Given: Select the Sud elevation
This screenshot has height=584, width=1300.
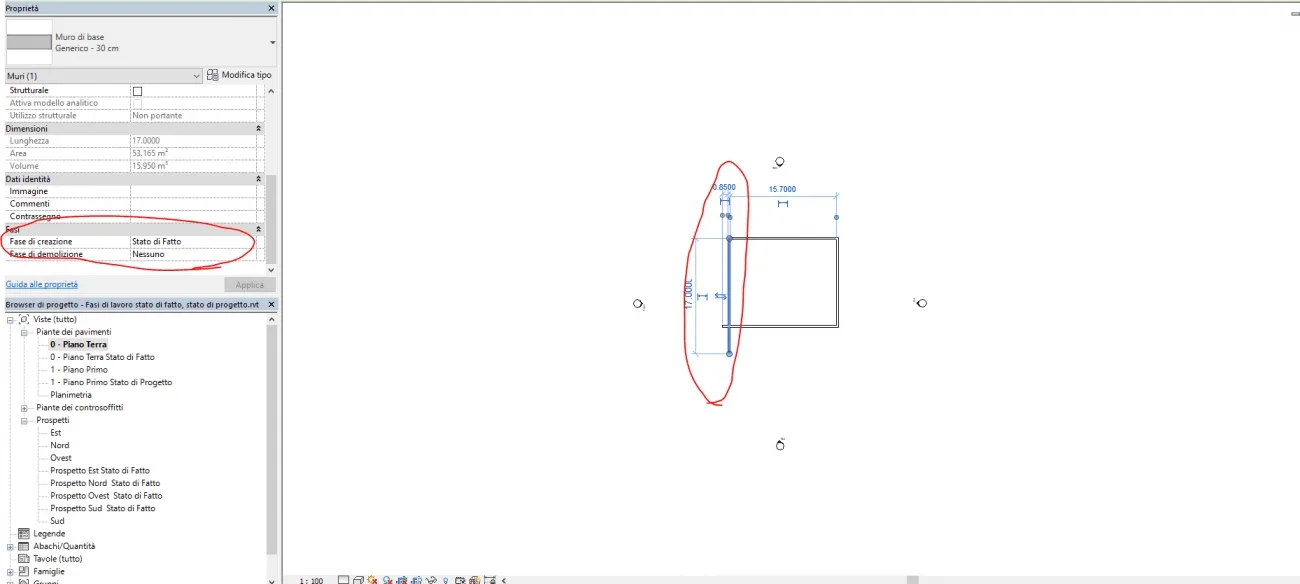Looking at the screenshot, I should pos(57,521).
